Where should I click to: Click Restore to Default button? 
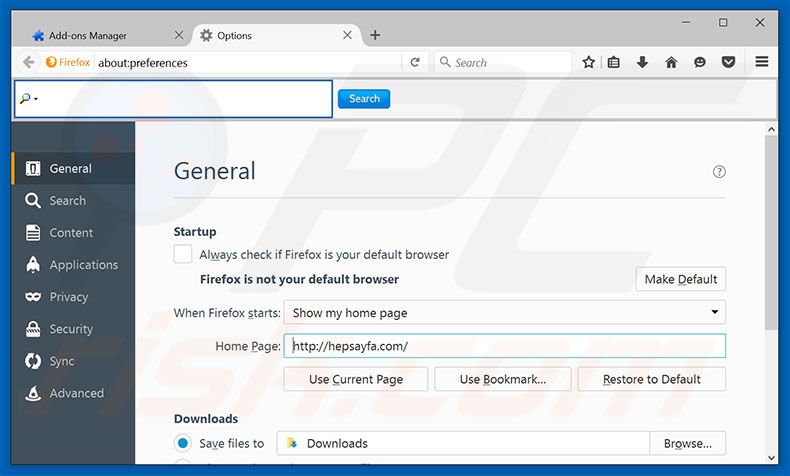click(651, 379)
